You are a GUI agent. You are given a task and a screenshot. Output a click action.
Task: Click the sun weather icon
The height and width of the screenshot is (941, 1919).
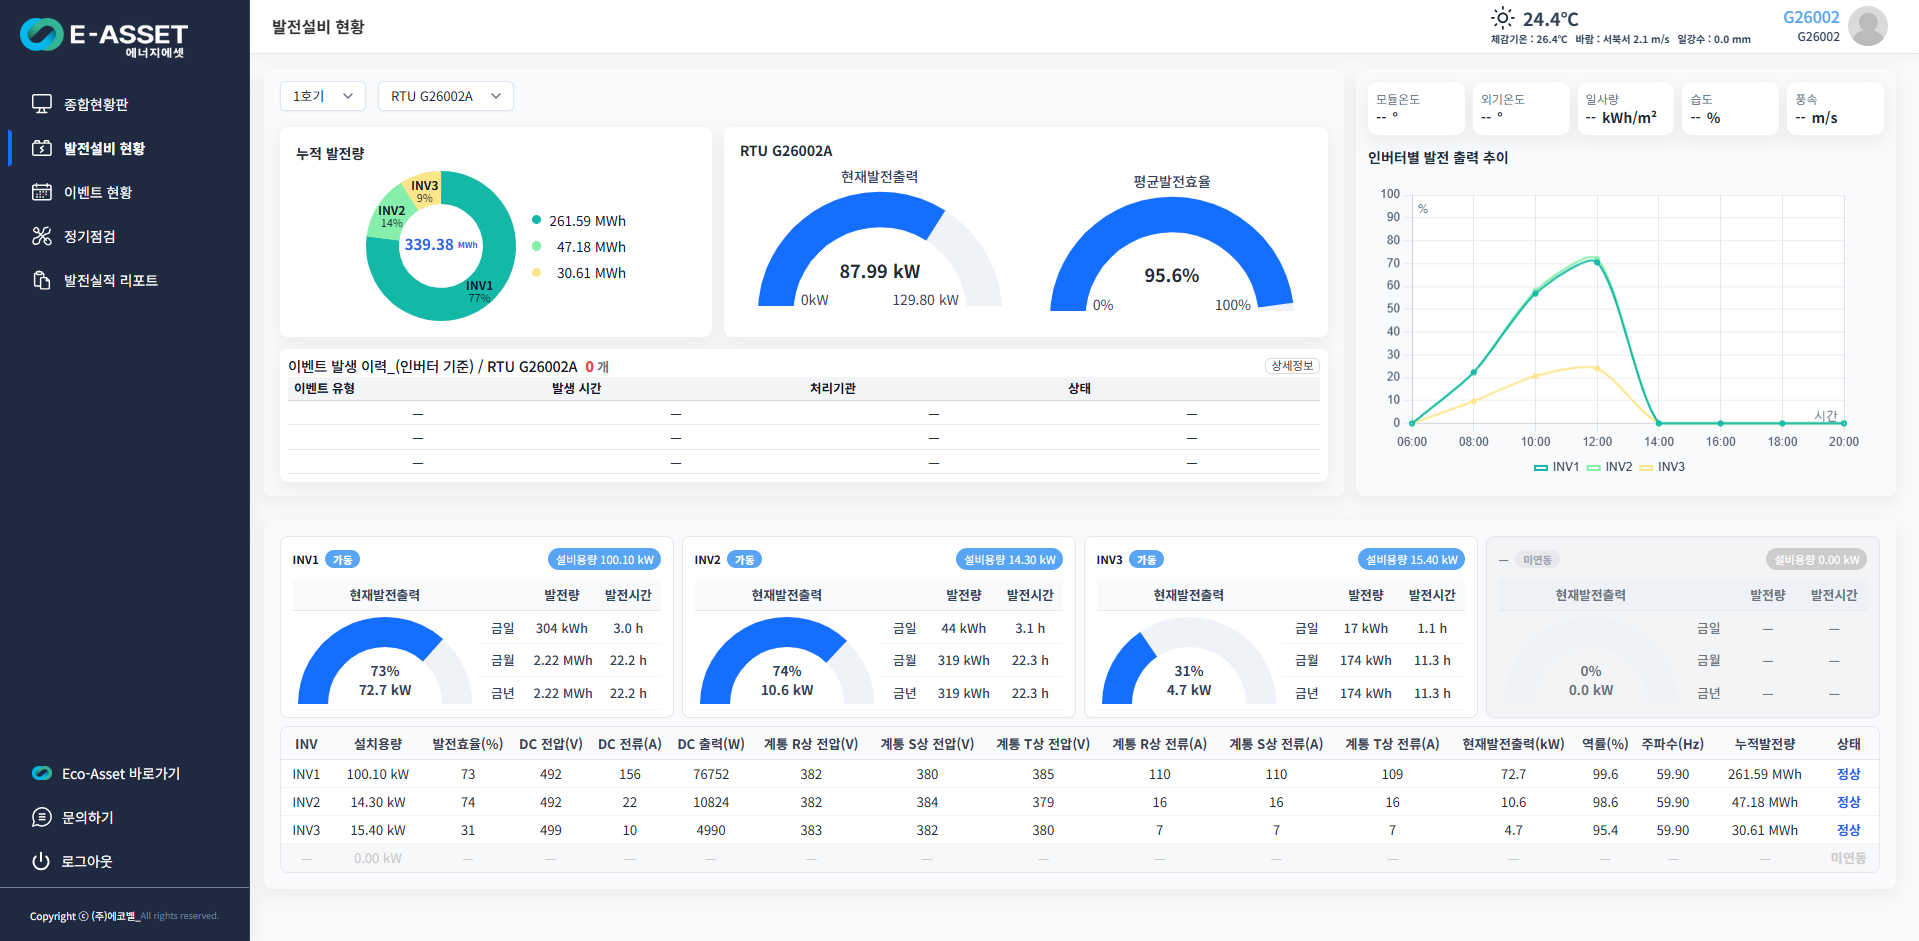[x=1502, y=18]
